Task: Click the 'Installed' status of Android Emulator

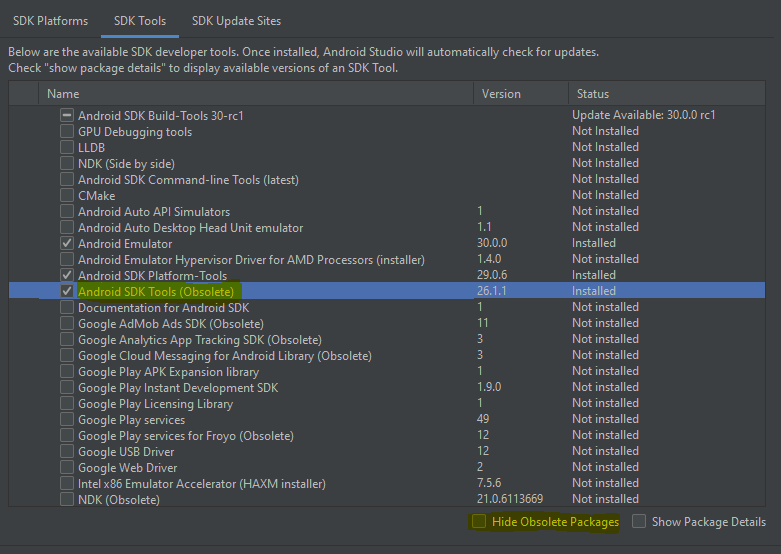Action: (594, 243)
